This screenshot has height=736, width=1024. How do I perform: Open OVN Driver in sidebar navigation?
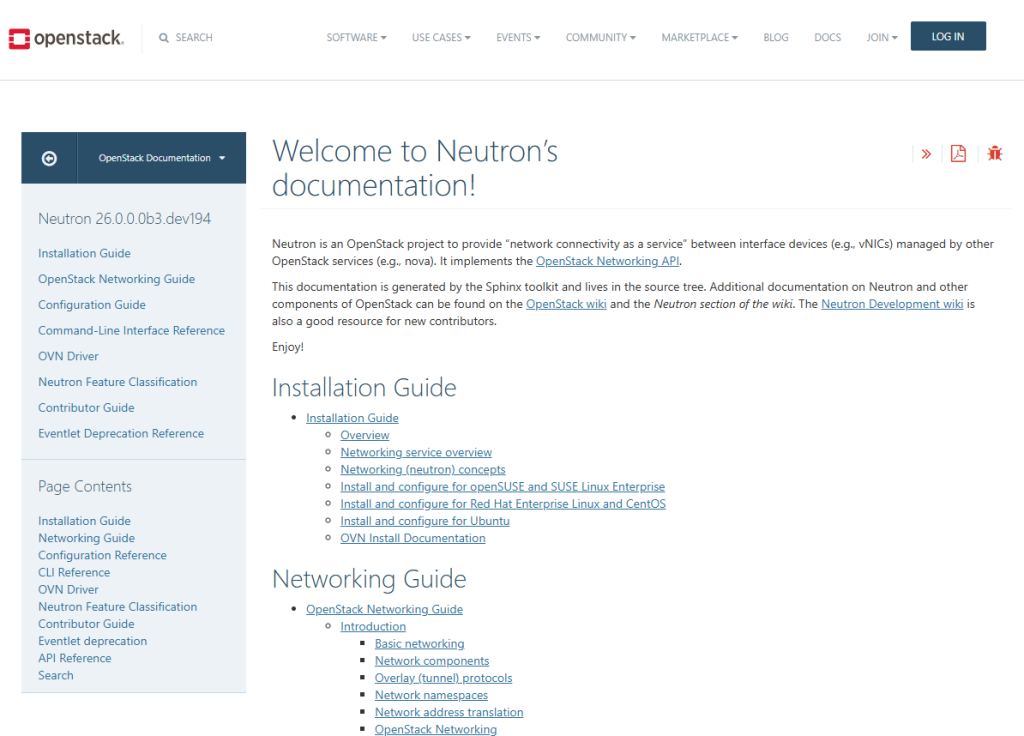[68, 357]
